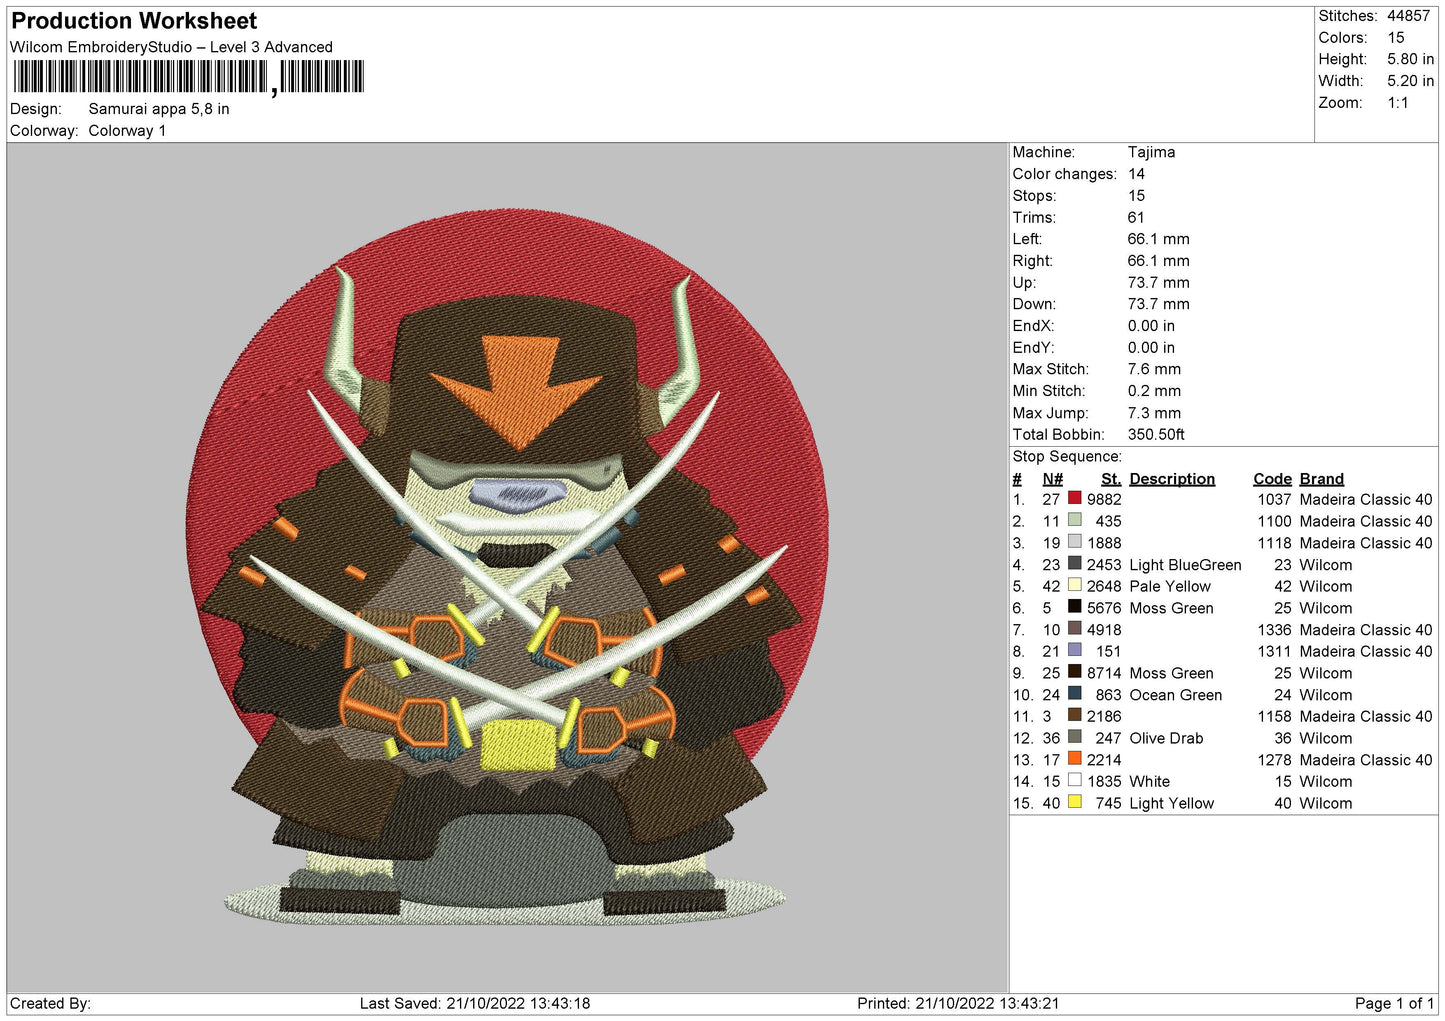This screenshot has width=1445, height=1021.
Task: Select the Olive Drab swatch in row 12
Action: (1075, 737)
